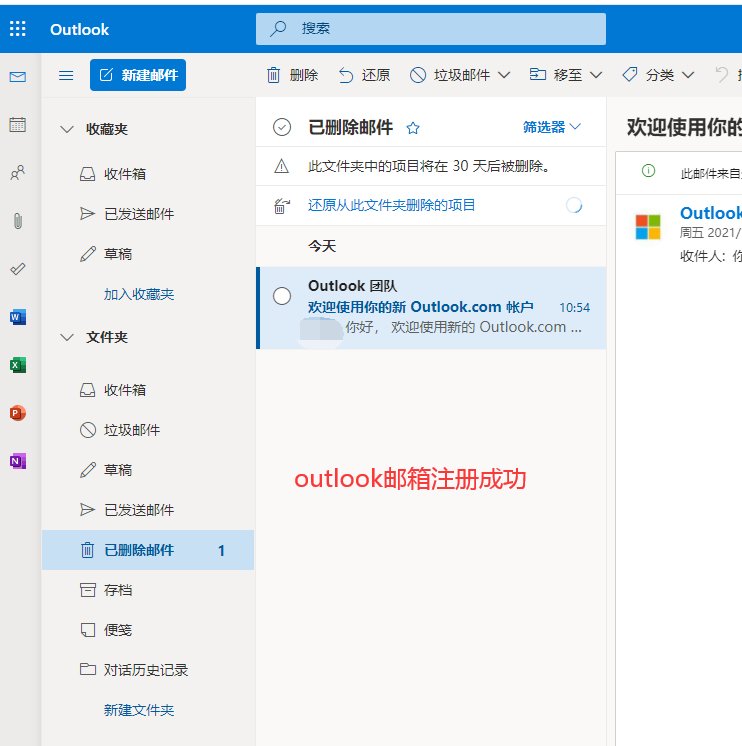Open 已发送邮件 under 文件夹

pyautogui.click(x=148, y=510)
